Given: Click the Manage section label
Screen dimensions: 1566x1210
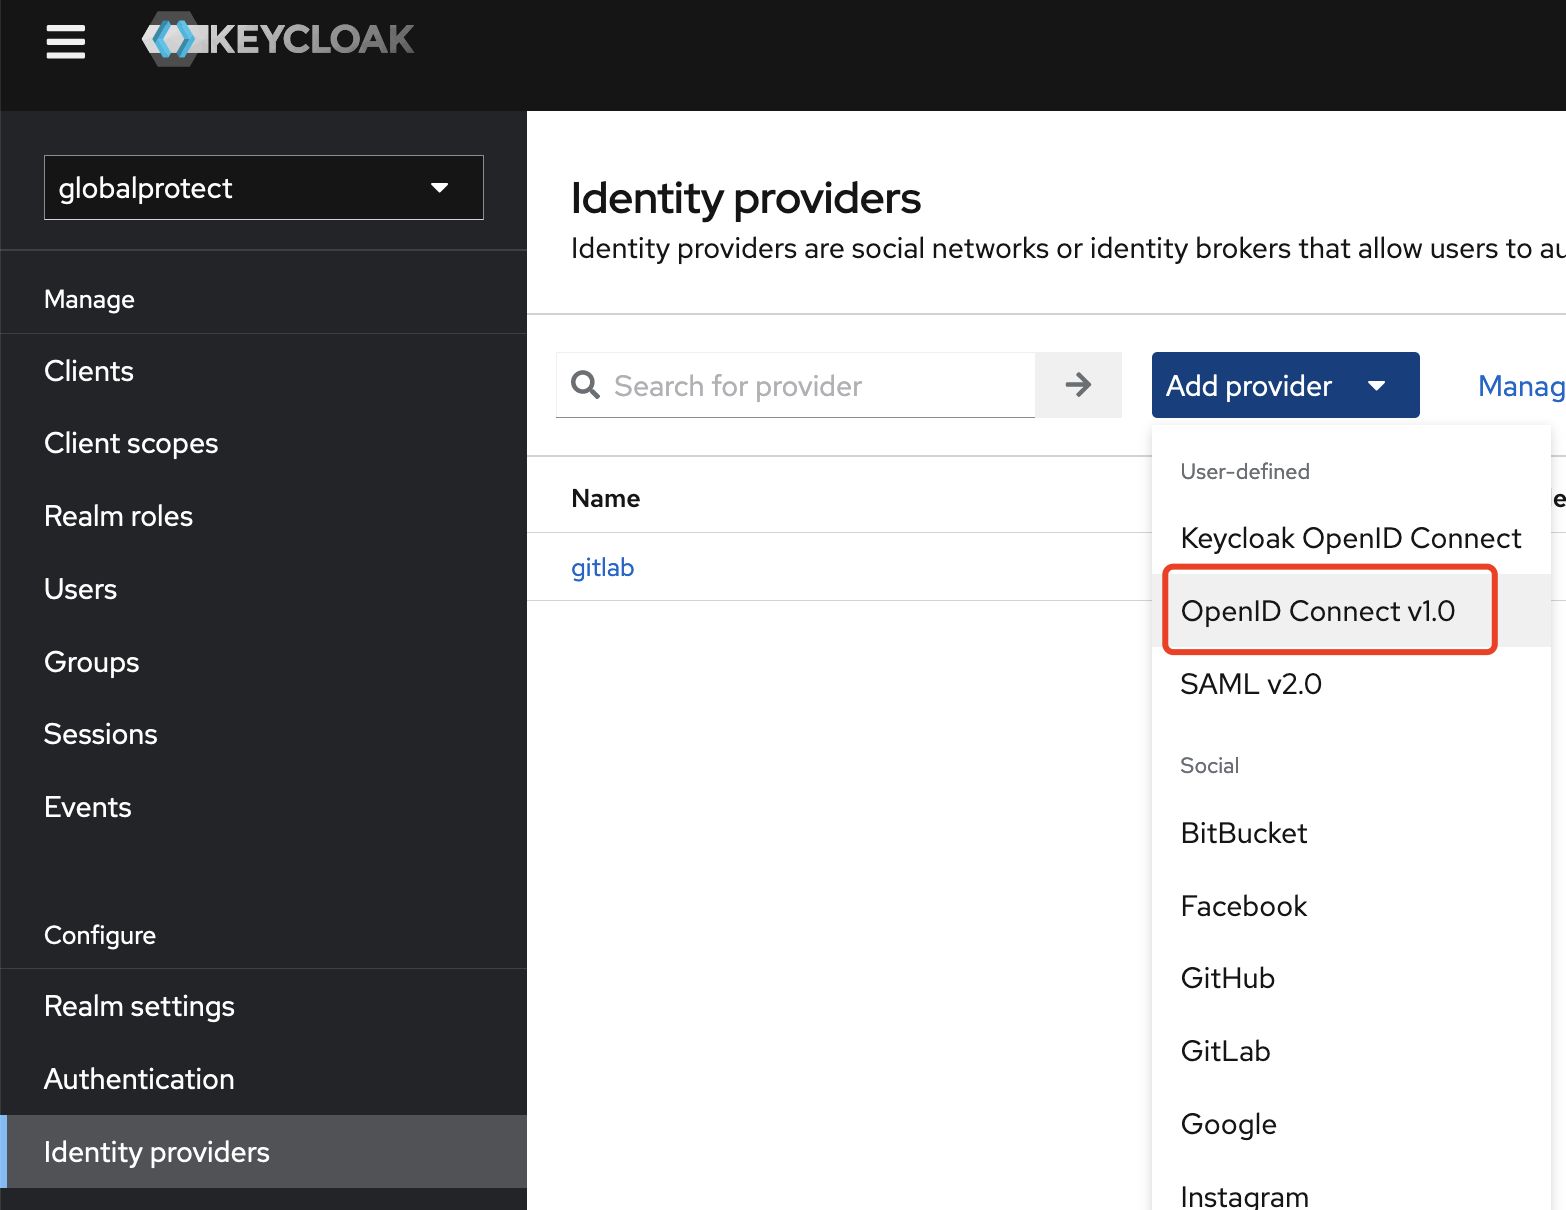Looking at the screenshot, I should [x=89, y=299].
